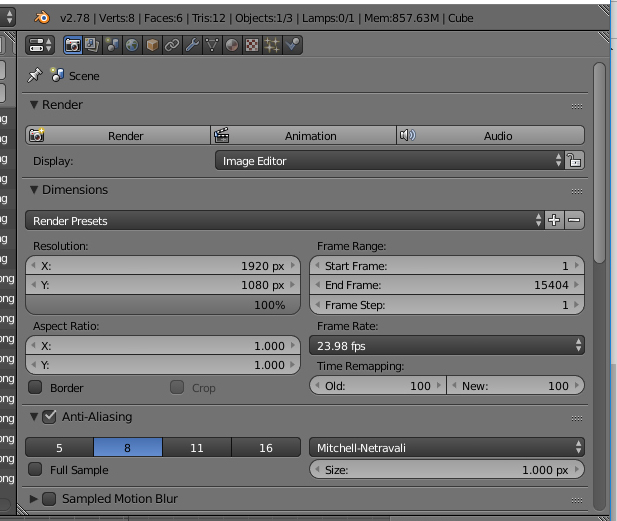This screenshot has height=521, width=617.
Task: Click the Render image button
Action: point(118,135)
